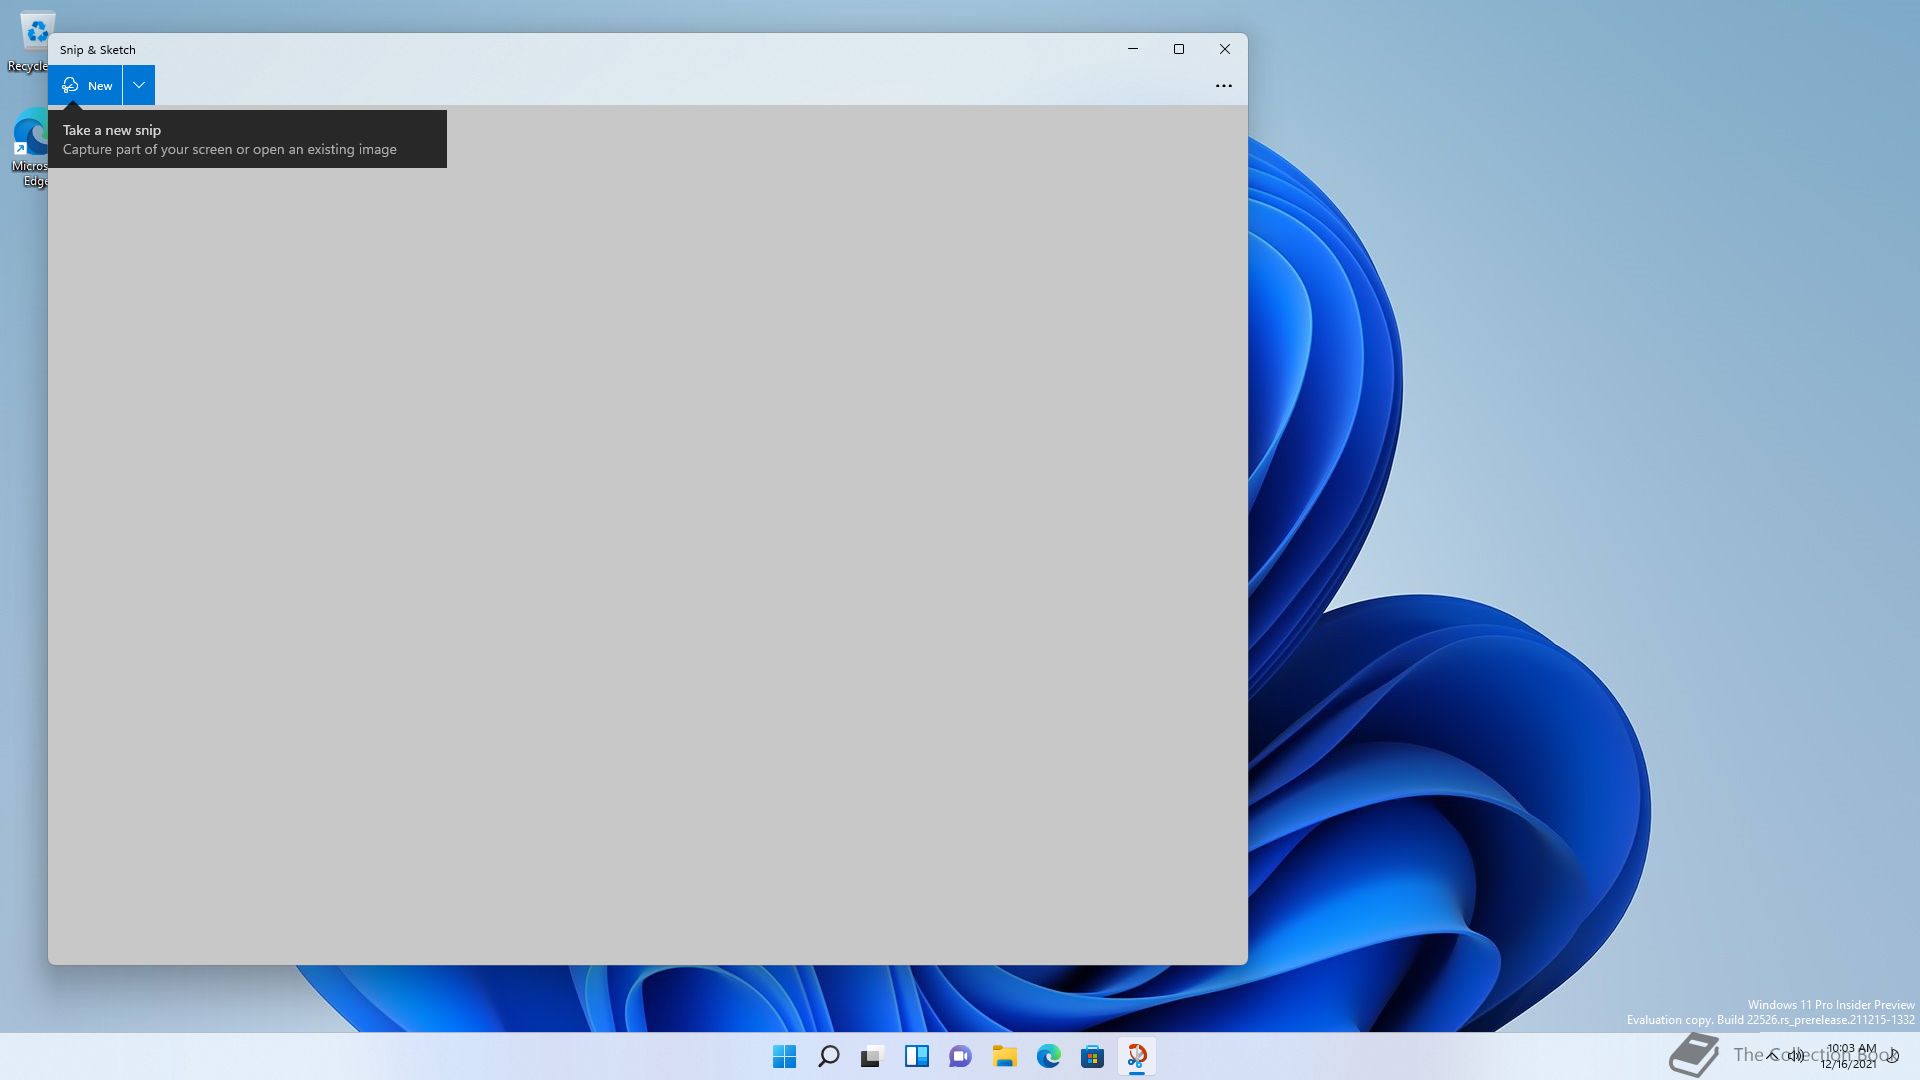Image resolution: width=1920 pixels, height=1080 pixels.
Task: Click the volume speaker tray icon
Action: point(1796,1055)
